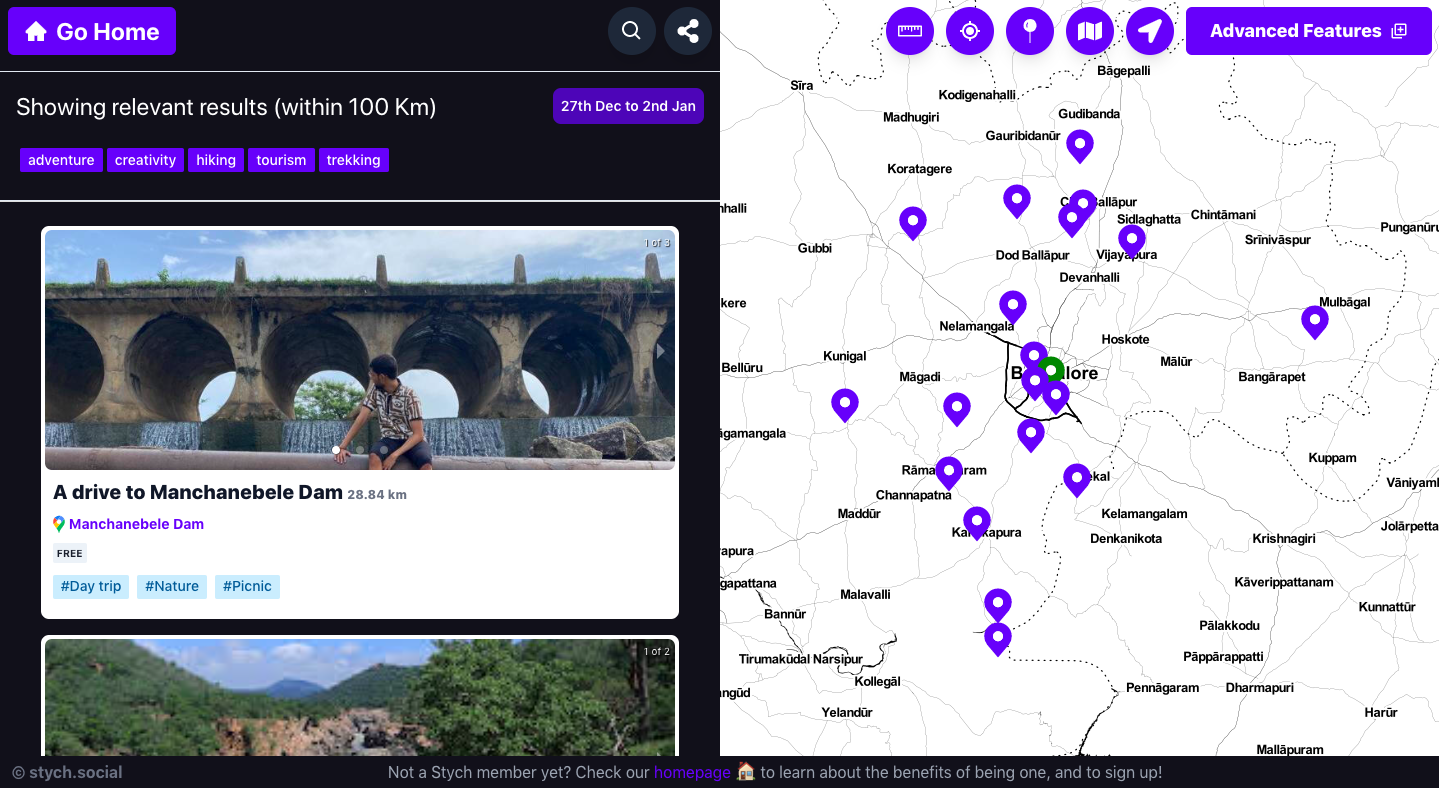This screenshot has width=1439, height=788.
Task: Toggle the hiking tag filter
Action: pyautogui.click(x=216, y=160)
